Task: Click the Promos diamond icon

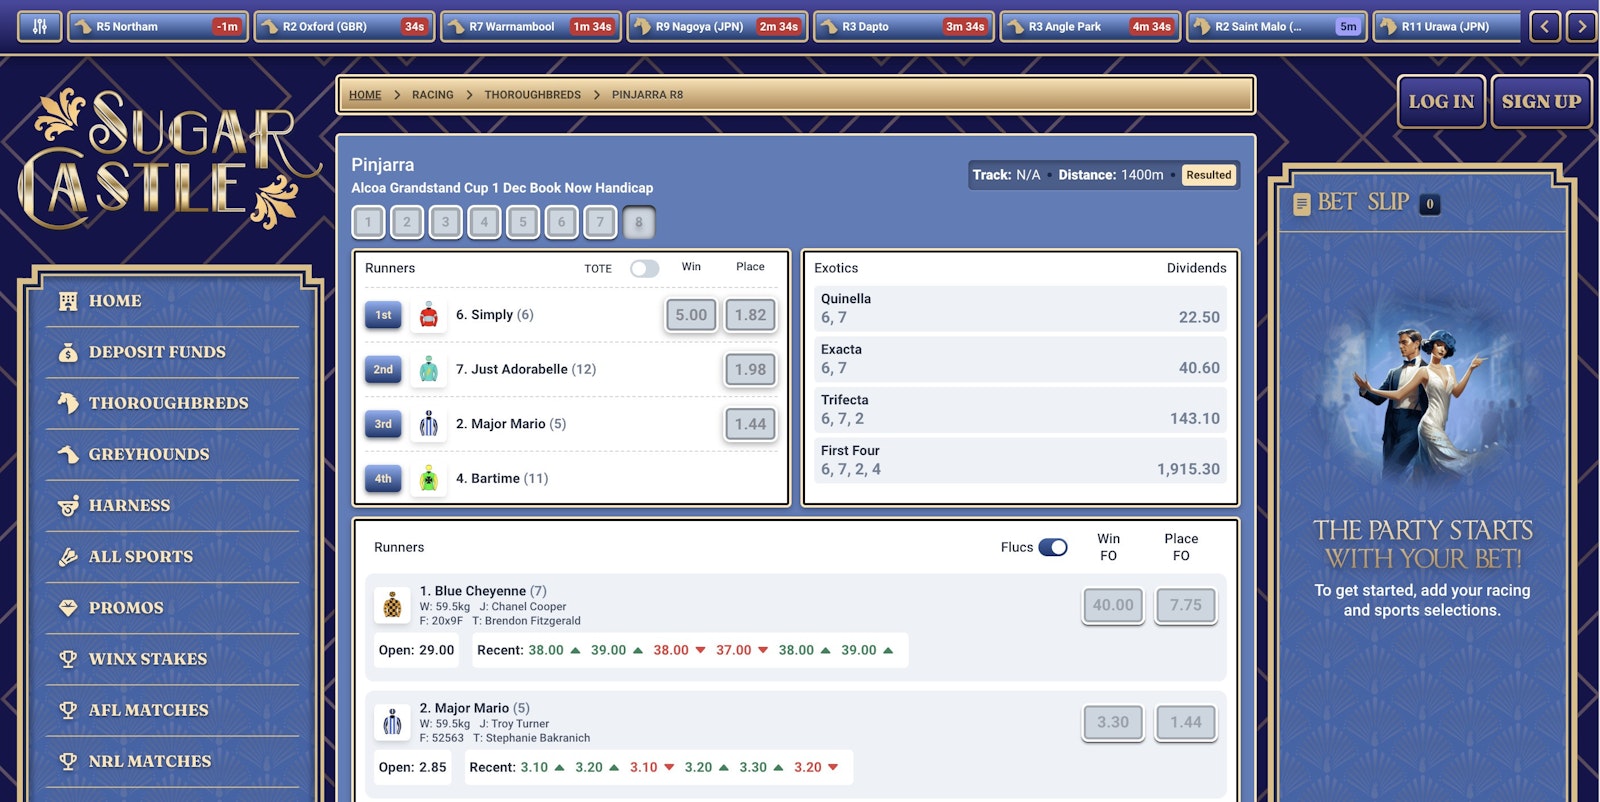Action: [x=68, y=608]
